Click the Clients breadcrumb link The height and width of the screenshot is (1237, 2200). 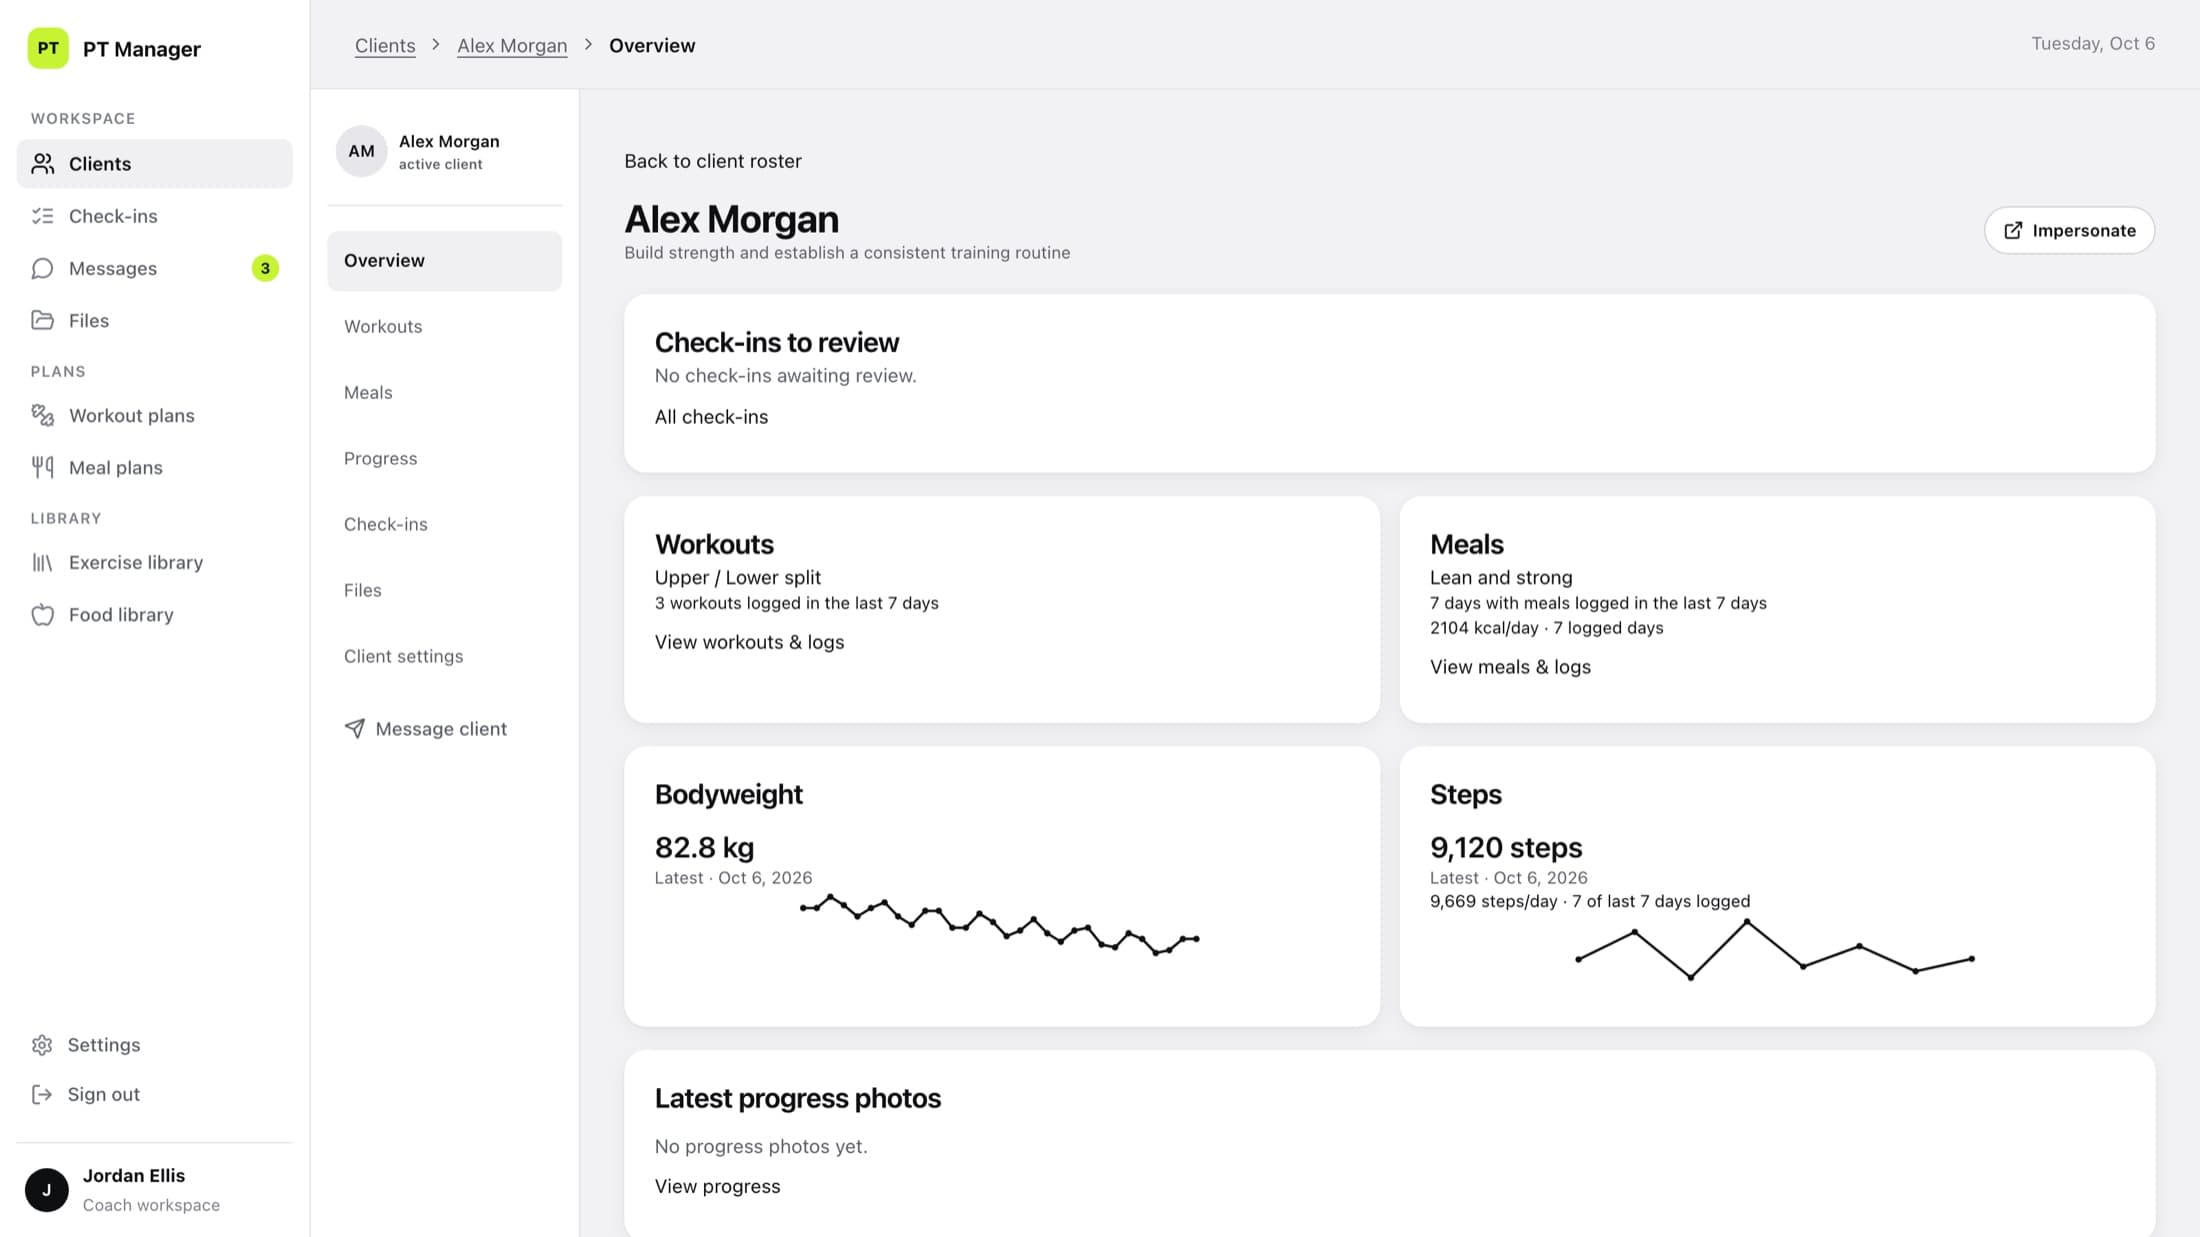coord(385,45)
